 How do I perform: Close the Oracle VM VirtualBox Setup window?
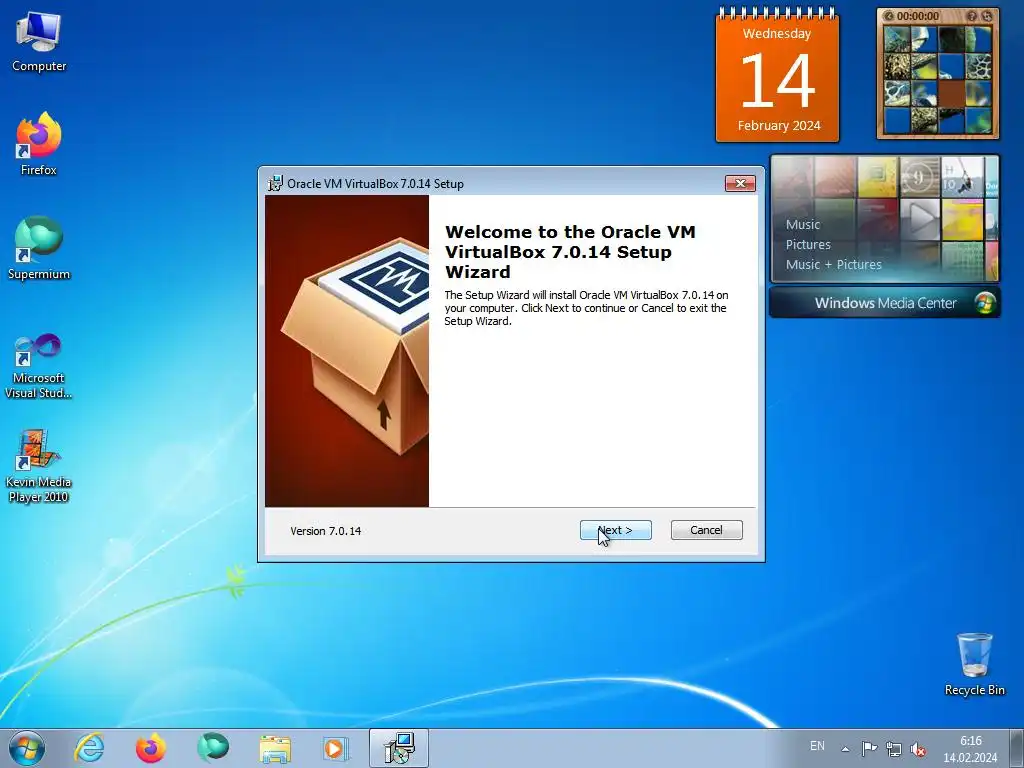point(740,184)
